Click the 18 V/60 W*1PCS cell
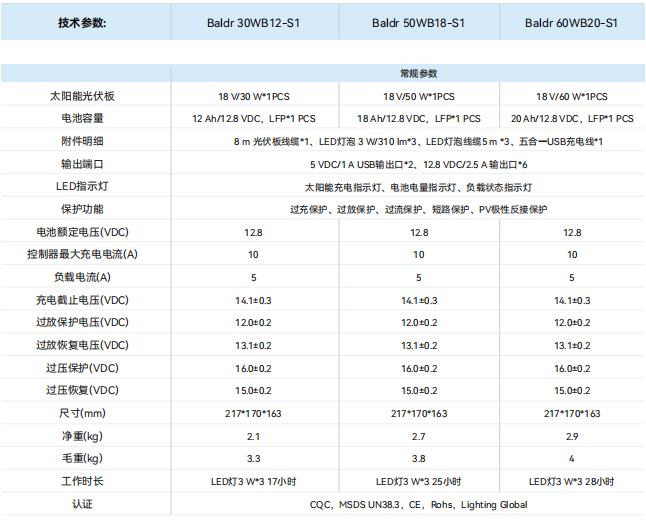Viewport: 646px width, 520px height. point(571,97)
